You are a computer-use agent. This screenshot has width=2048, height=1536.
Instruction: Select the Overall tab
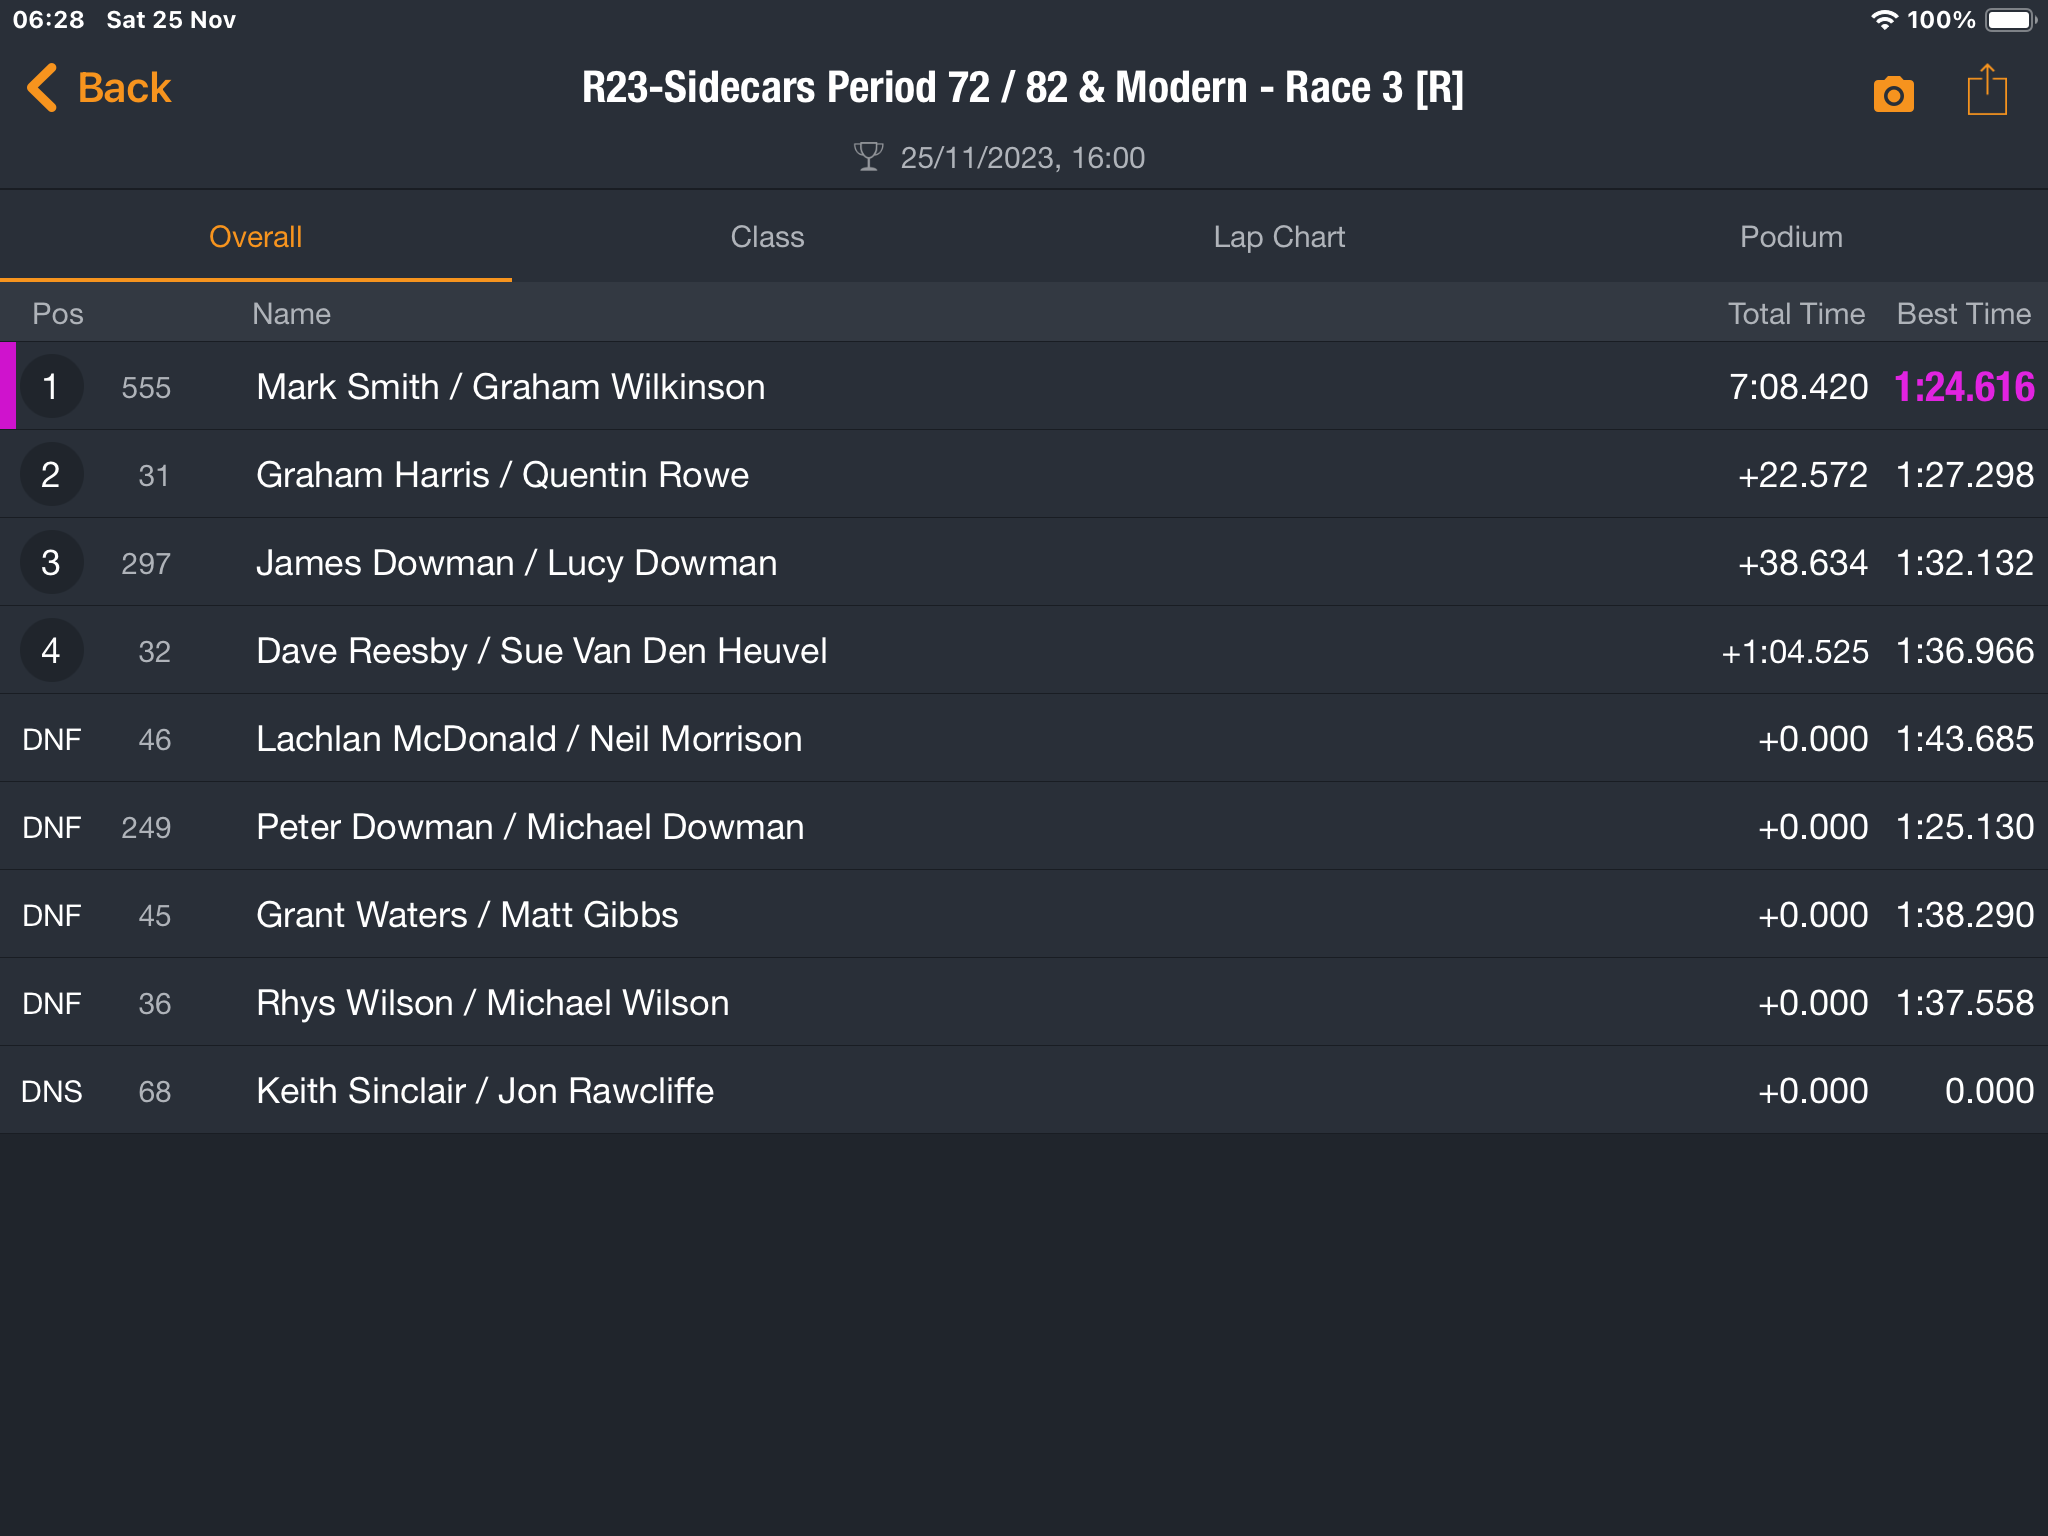point(255,237)
